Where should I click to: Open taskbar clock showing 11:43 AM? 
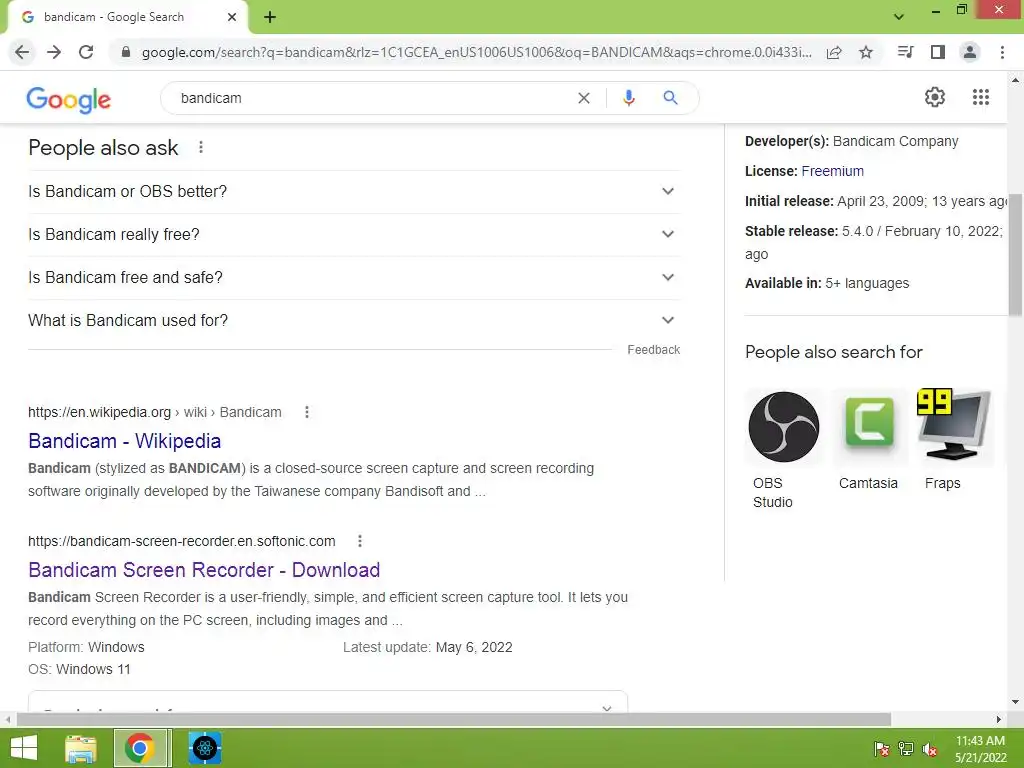pos(980,748)
